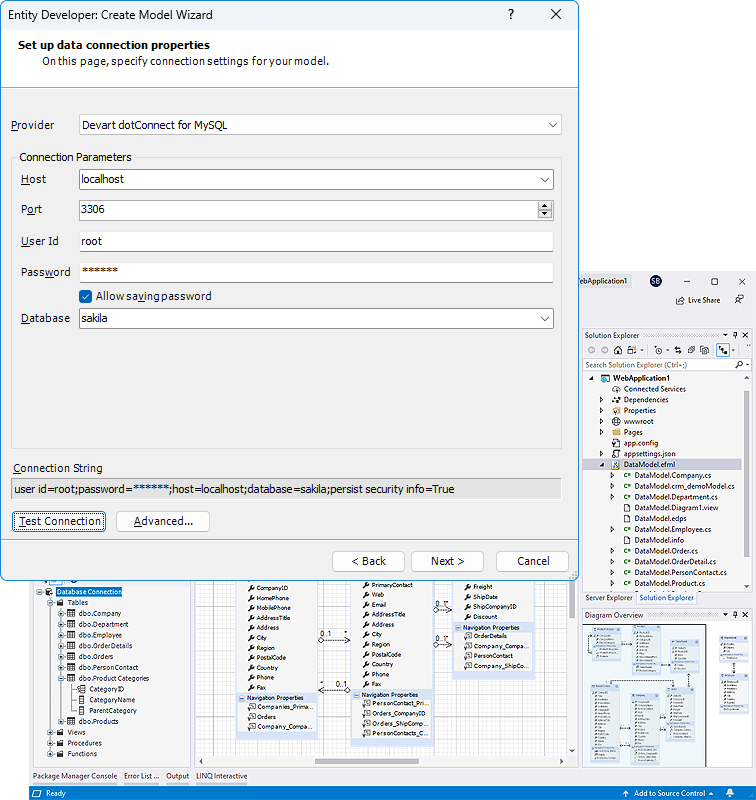Click the Connected Services cloud icon

click(x=616, y=389)
